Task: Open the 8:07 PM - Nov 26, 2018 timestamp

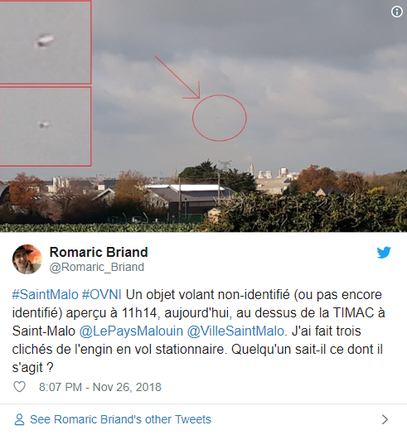Action: (x=100, y=387)
